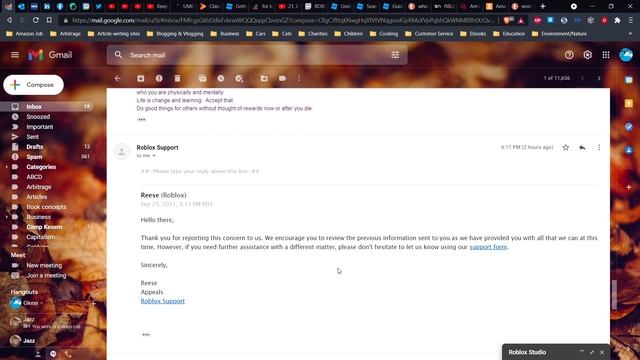640x360 pixels.
Task: Move email to a folder
Action: click(264, 78)
